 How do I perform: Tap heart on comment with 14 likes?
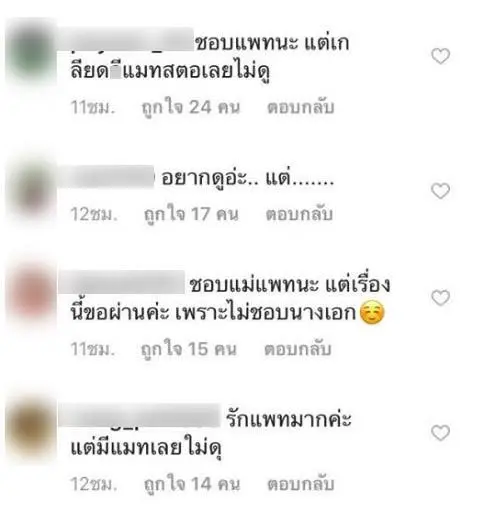[x=440, y=432]
